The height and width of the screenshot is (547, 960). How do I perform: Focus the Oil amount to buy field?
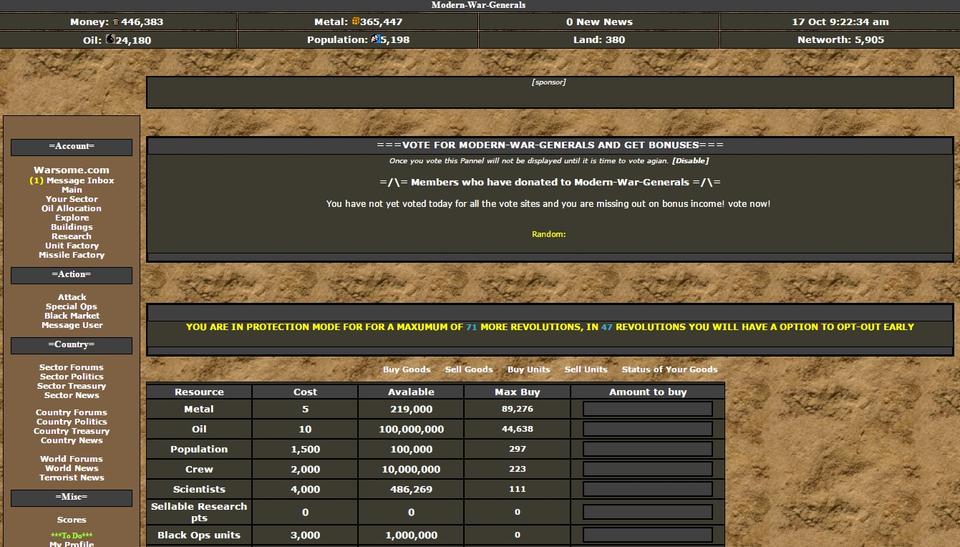[647, 429]
